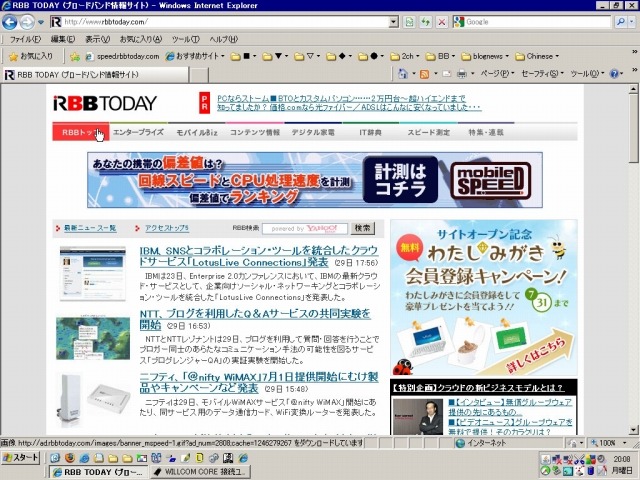This screenshot has width=640, height=480.
Task: Click the RBB検索 Yahoo search field
Action: pos(304,229)
